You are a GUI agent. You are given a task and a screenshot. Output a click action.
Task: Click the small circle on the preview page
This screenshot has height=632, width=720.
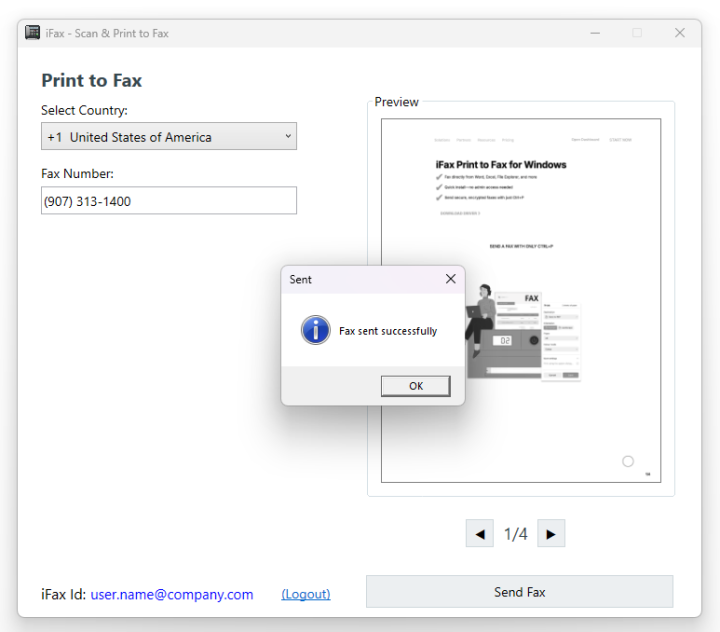628,461
